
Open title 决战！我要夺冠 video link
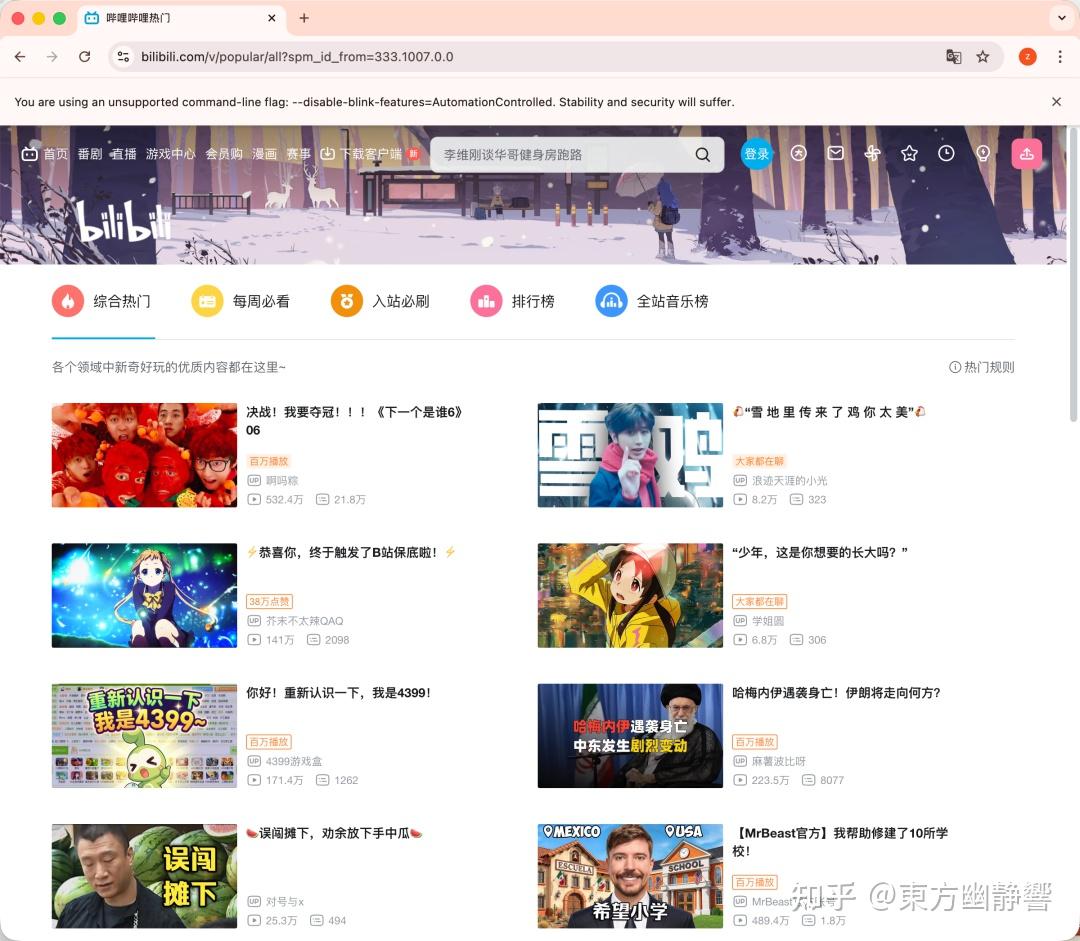[x=354, y=421]
